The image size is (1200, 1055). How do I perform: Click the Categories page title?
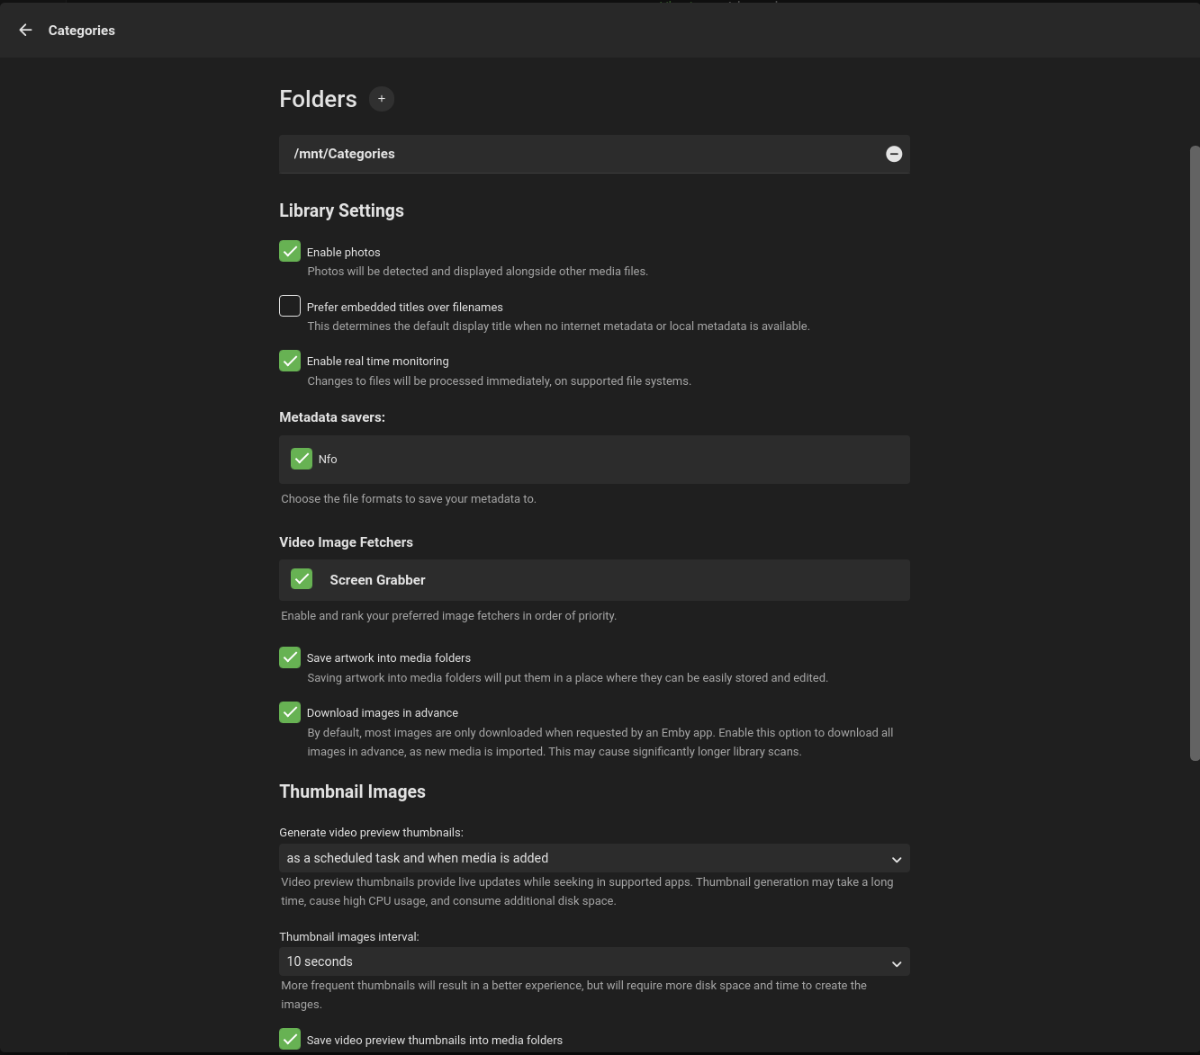click(81, 30)
